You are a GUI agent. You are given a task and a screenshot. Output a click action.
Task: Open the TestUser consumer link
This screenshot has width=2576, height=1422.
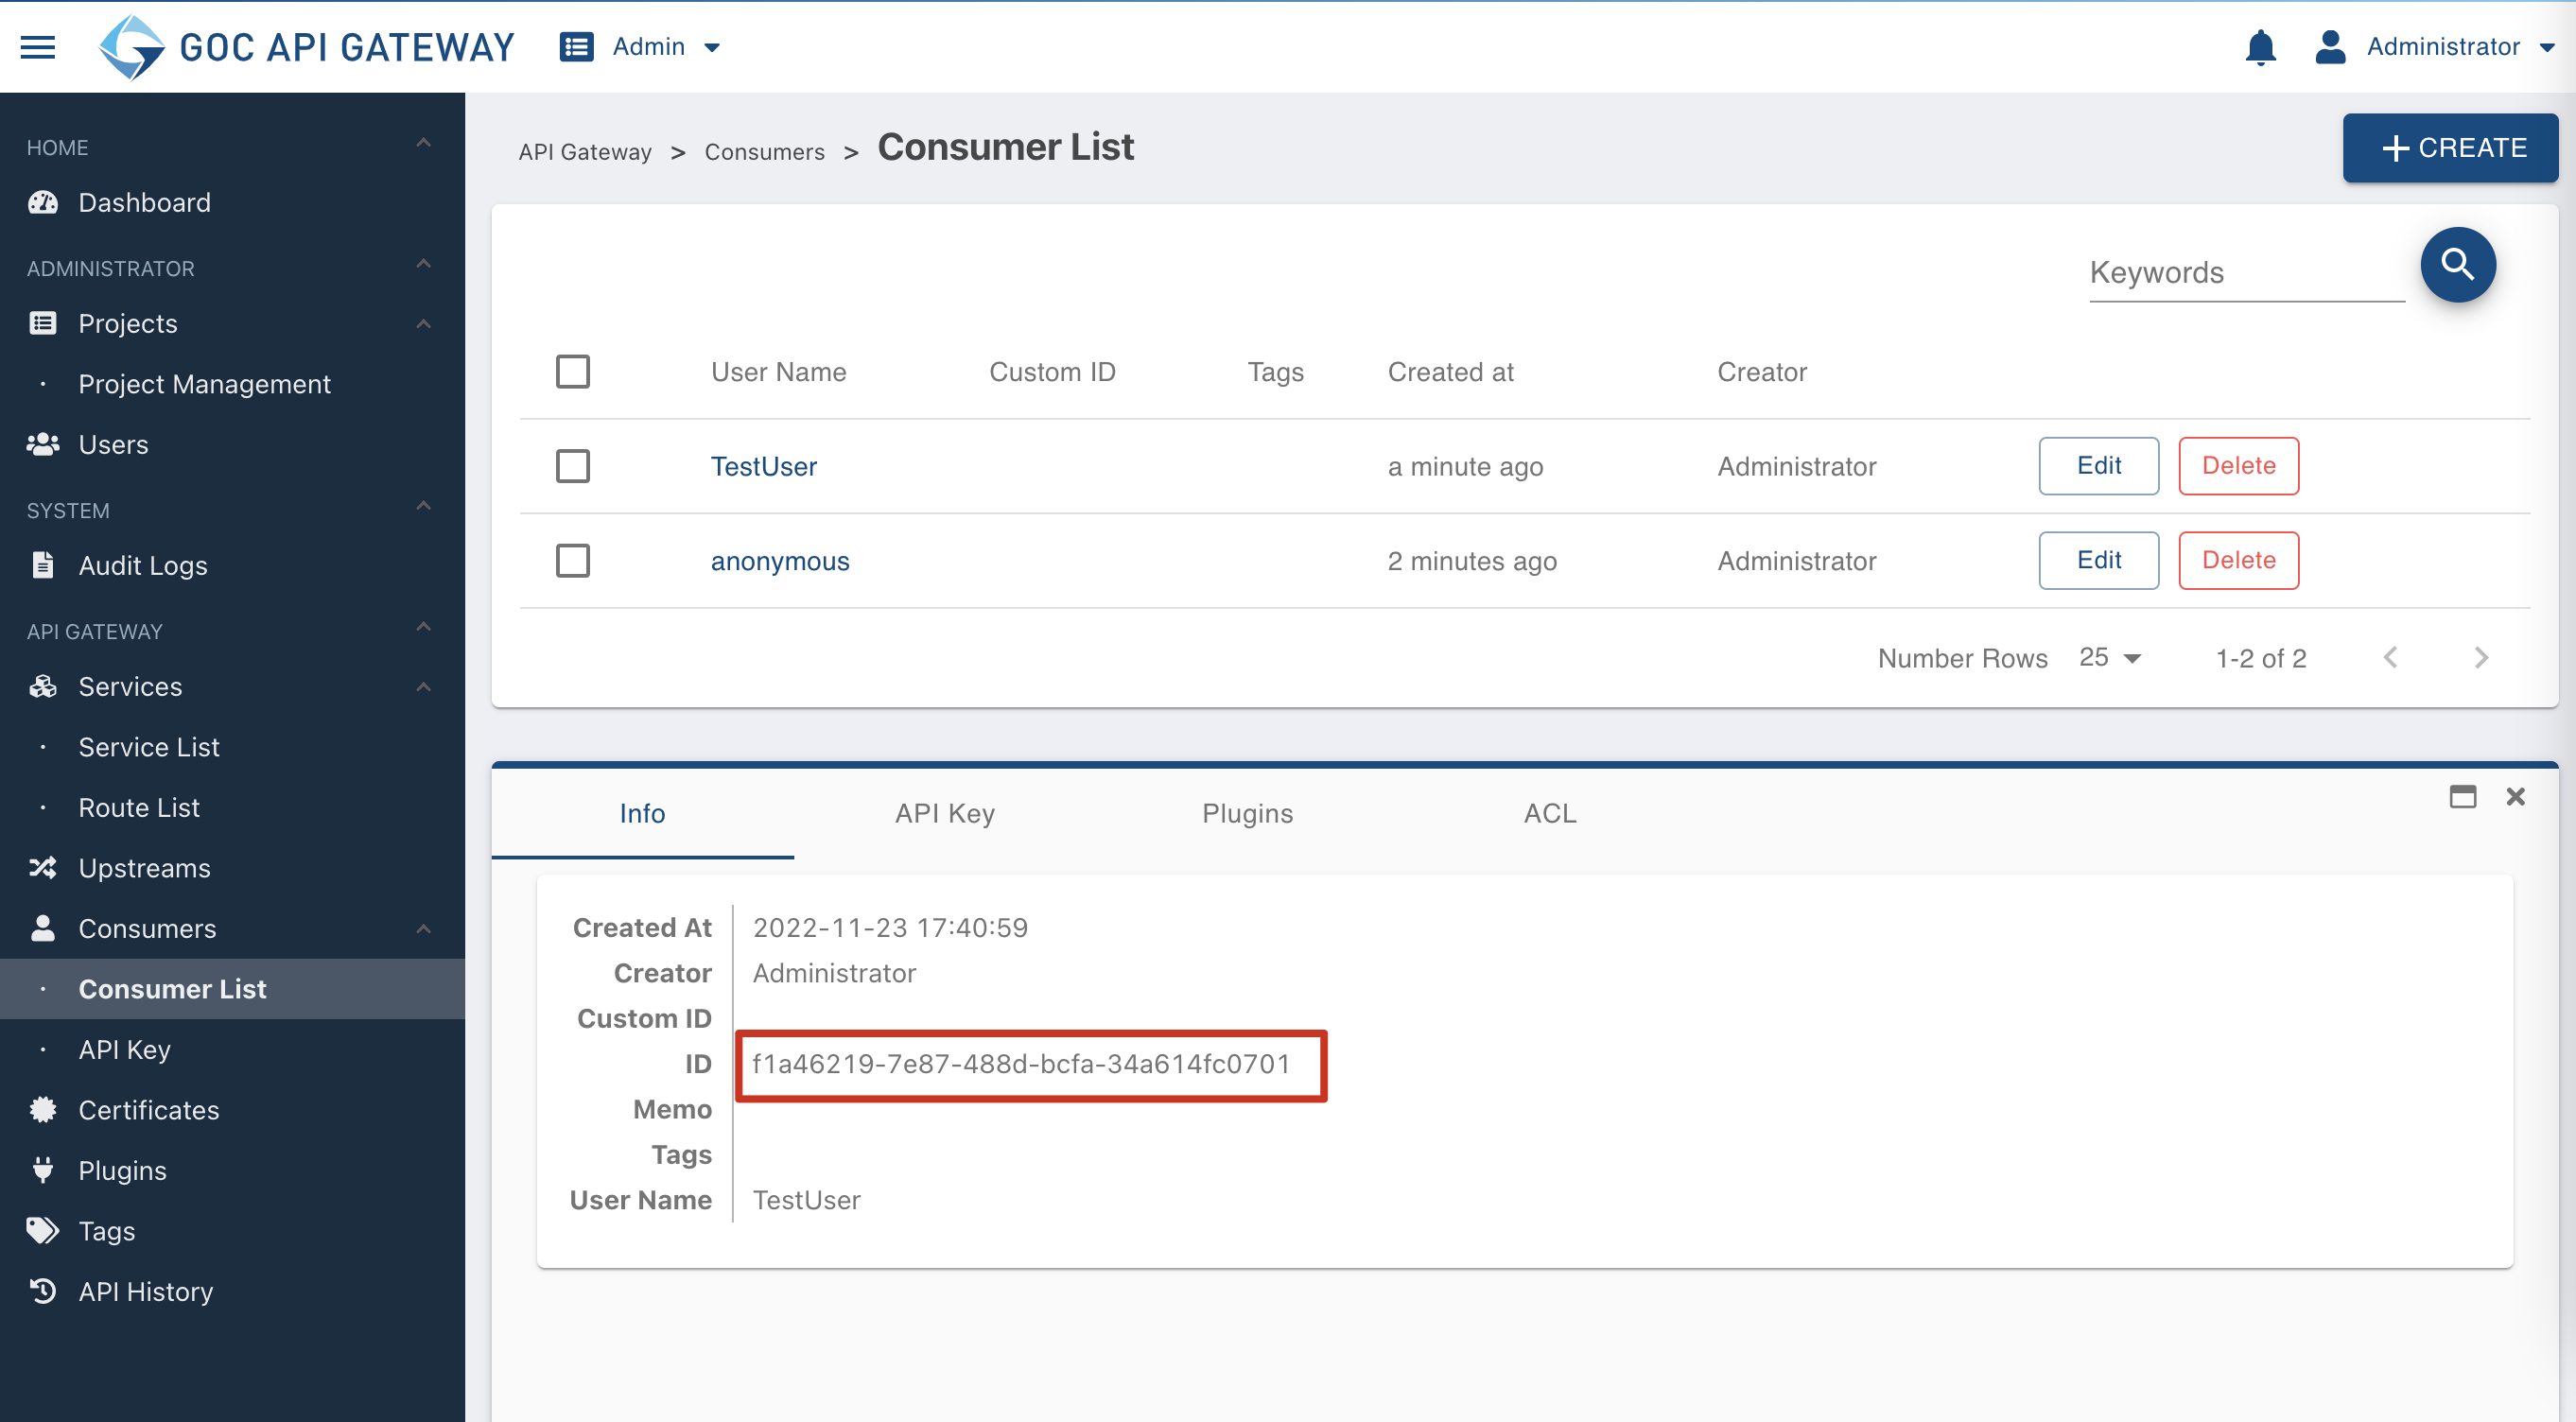pos(763,466)
